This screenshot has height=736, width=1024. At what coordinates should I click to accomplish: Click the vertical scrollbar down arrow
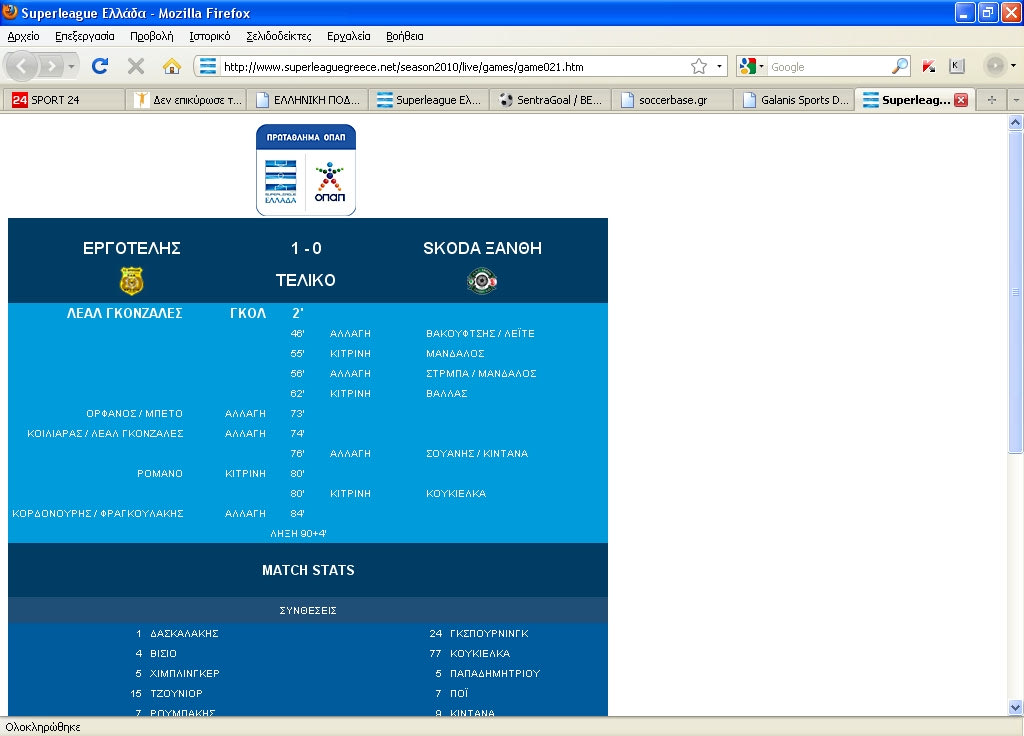[x=1015, y=708]
